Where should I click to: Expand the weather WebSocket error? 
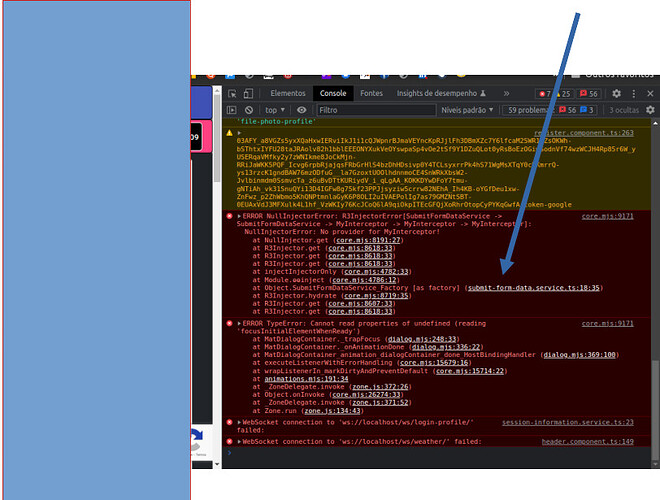tap(239, 441)
